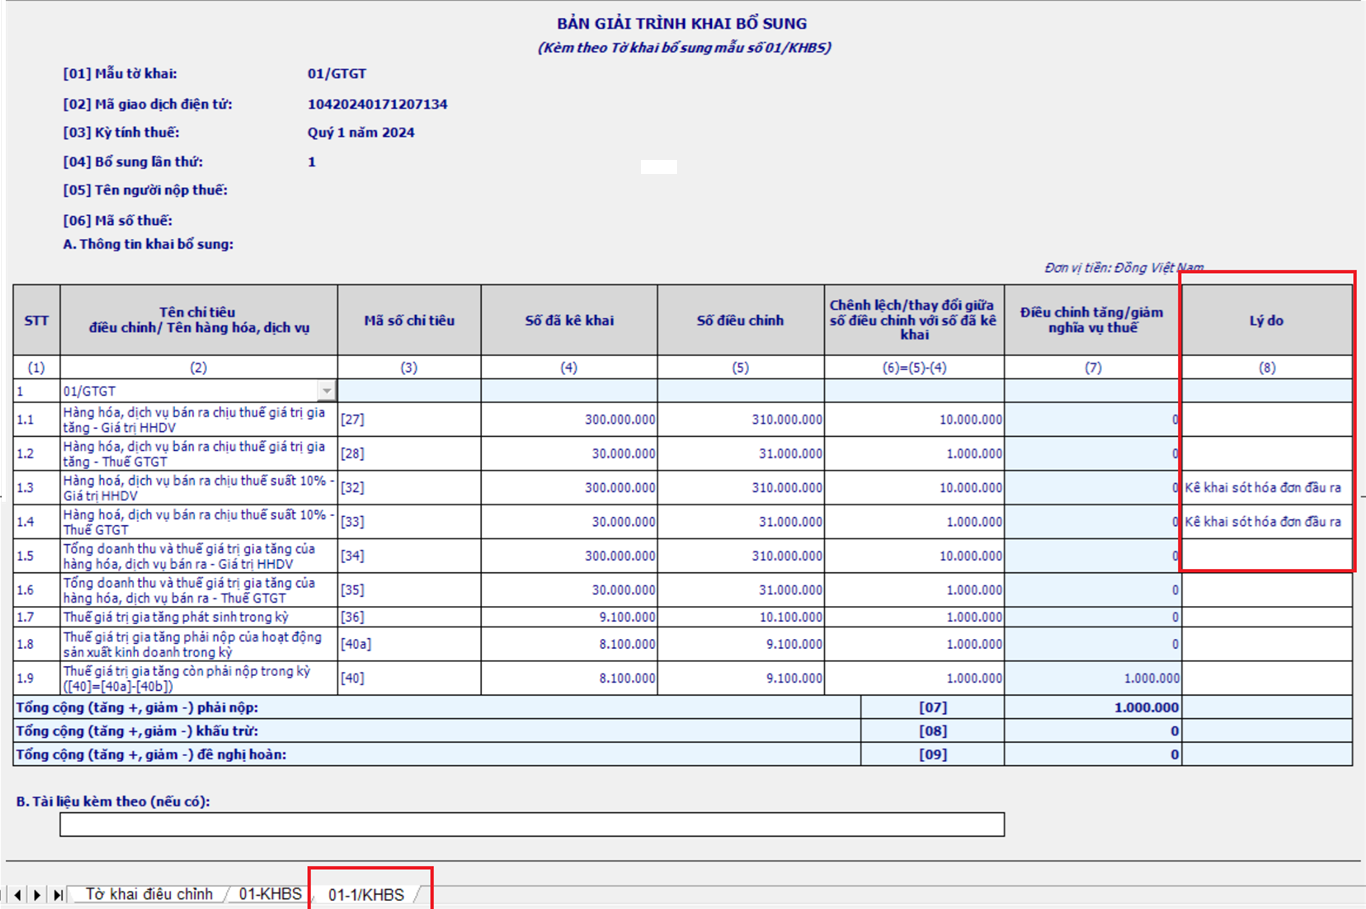Click indicator code [33]
Image resolution: width=1366 pixels, height=909 pixels.
352,522
